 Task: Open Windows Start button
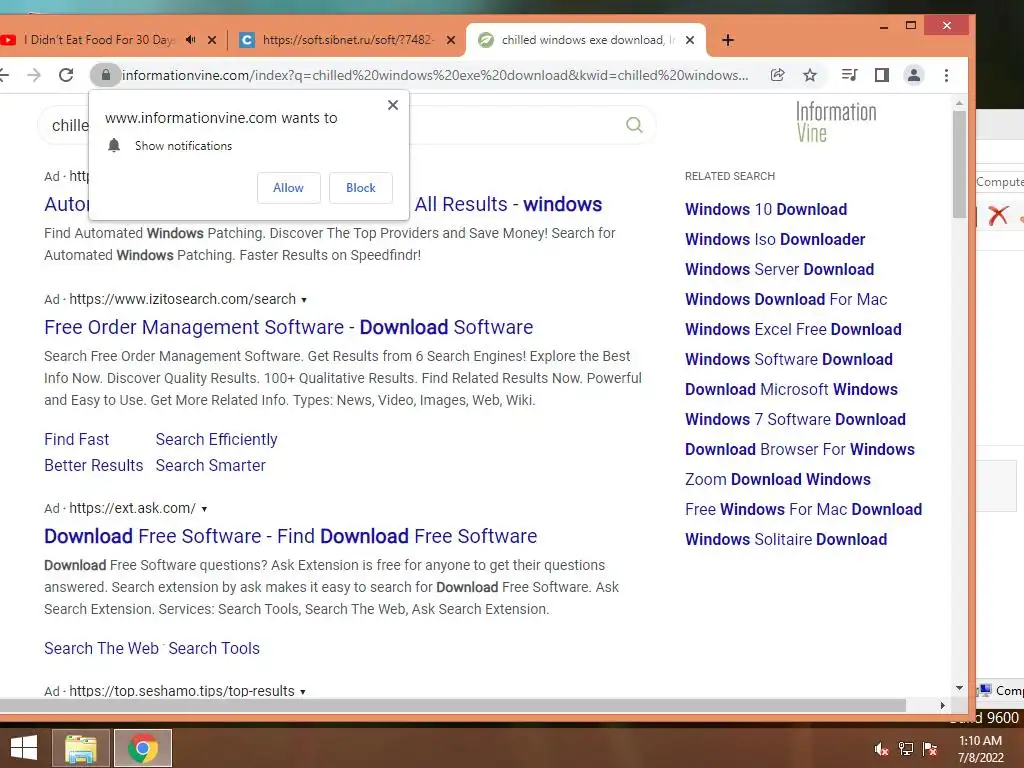[24, 748]
